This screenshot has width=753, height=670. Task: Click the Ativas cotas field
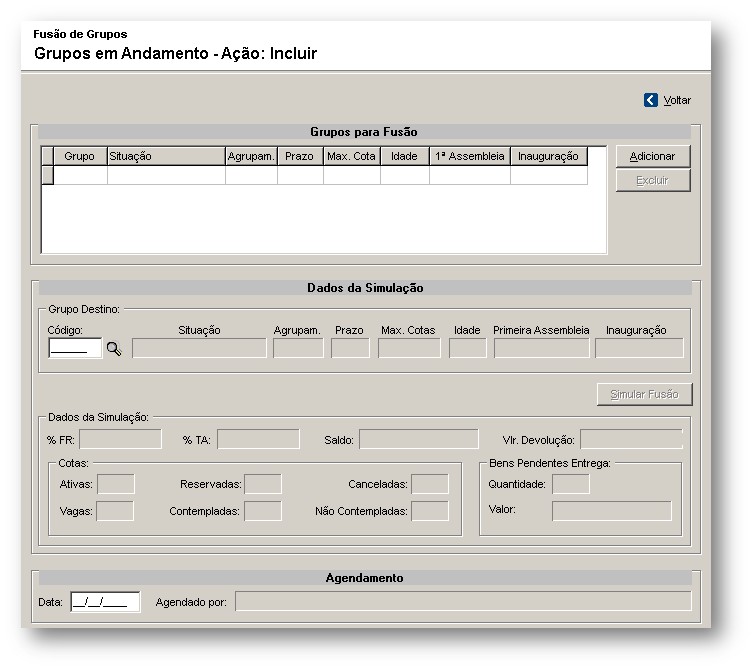[x=116, y=484]
